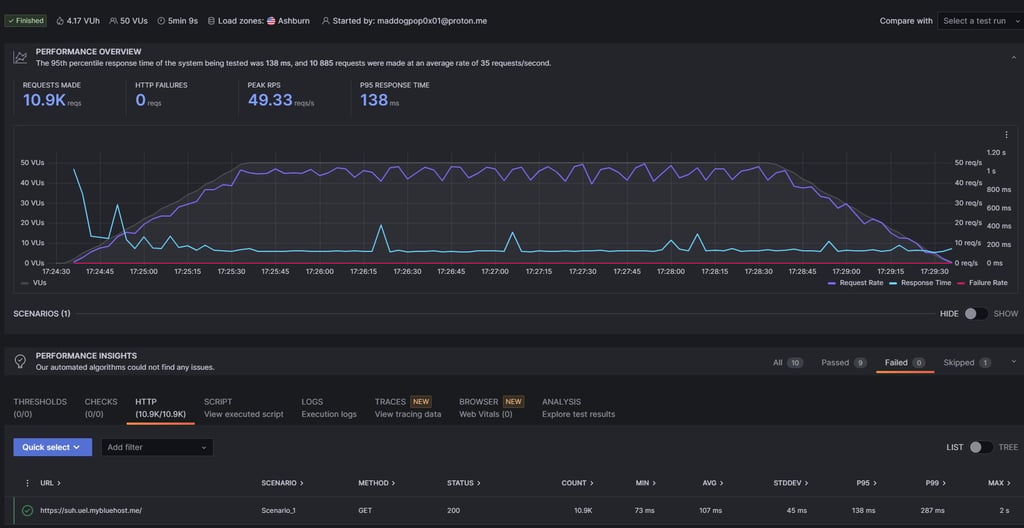Sort by the P99 column header

[935, 483]
